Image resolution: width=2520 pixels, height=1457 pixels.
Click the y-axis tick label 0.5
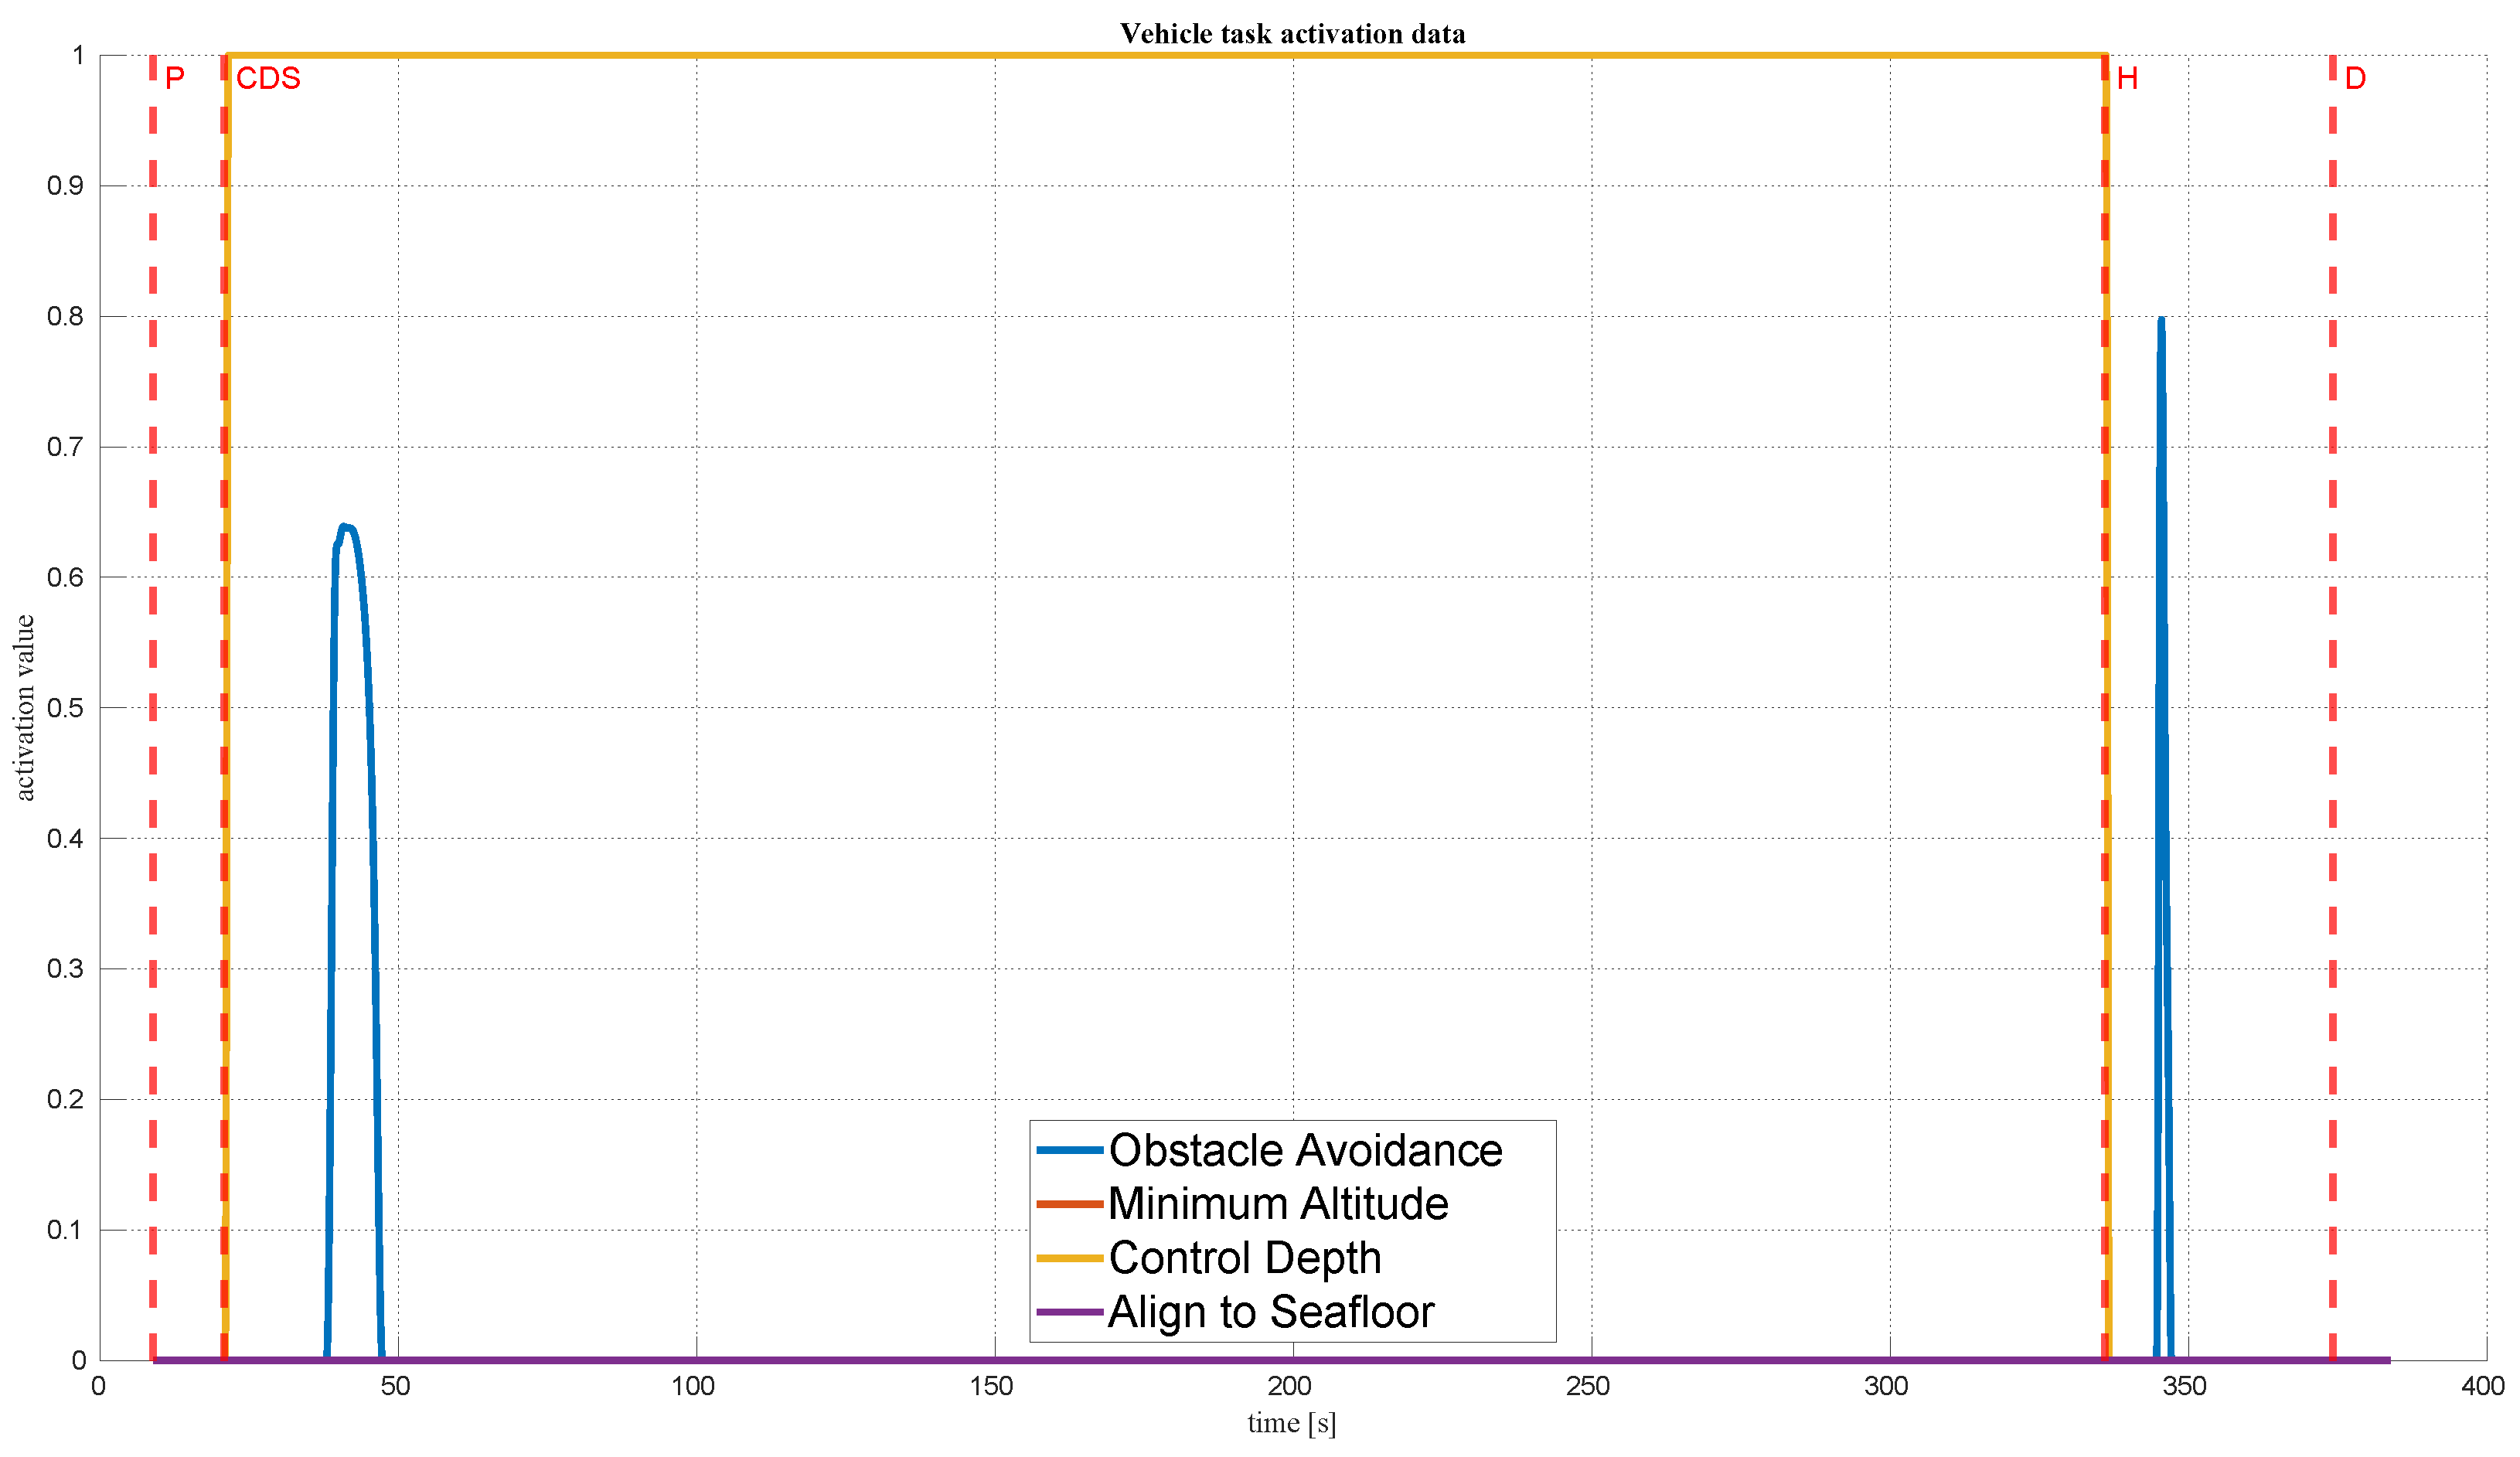point(65,708)
